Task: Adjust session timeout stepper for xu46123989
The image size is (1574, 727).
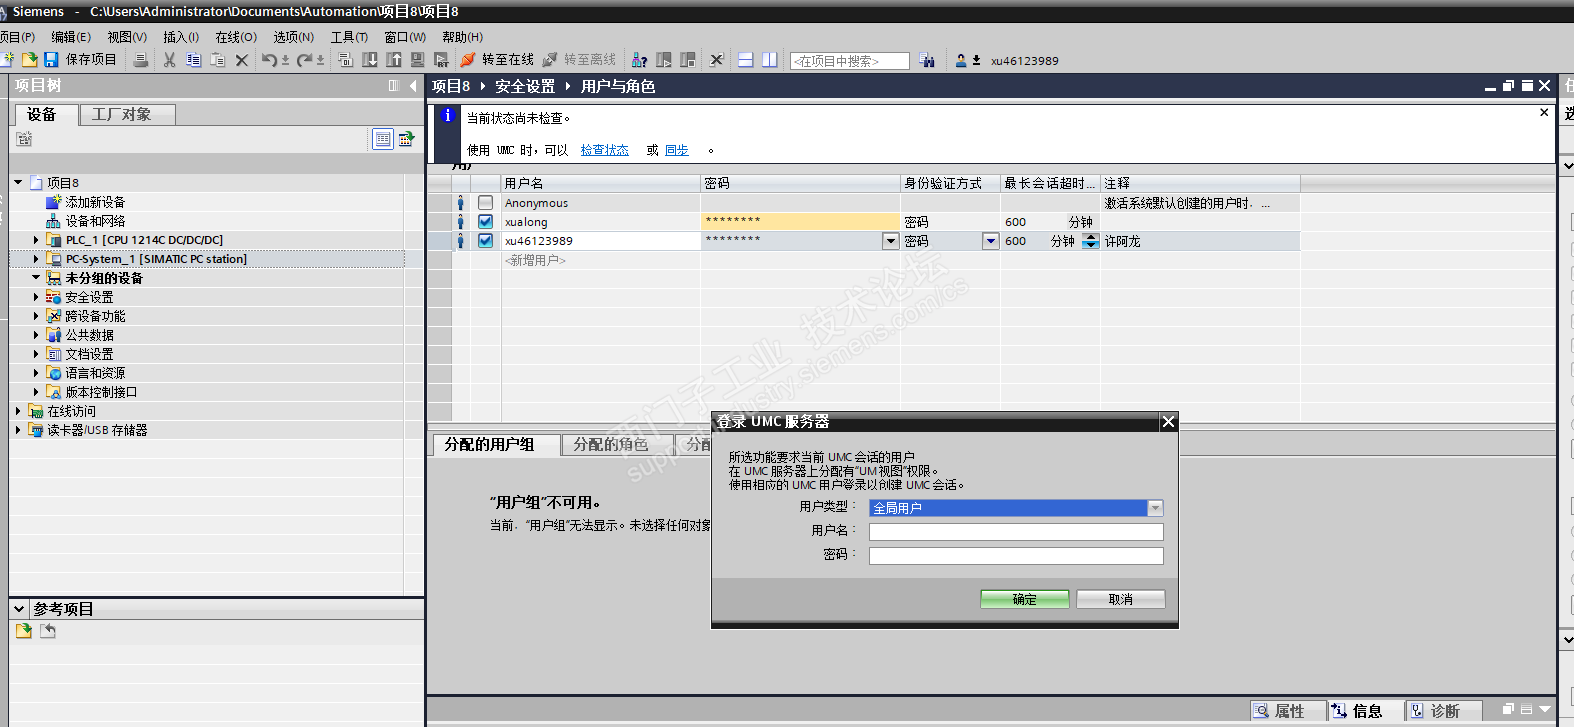Action: pos(1090,241)
